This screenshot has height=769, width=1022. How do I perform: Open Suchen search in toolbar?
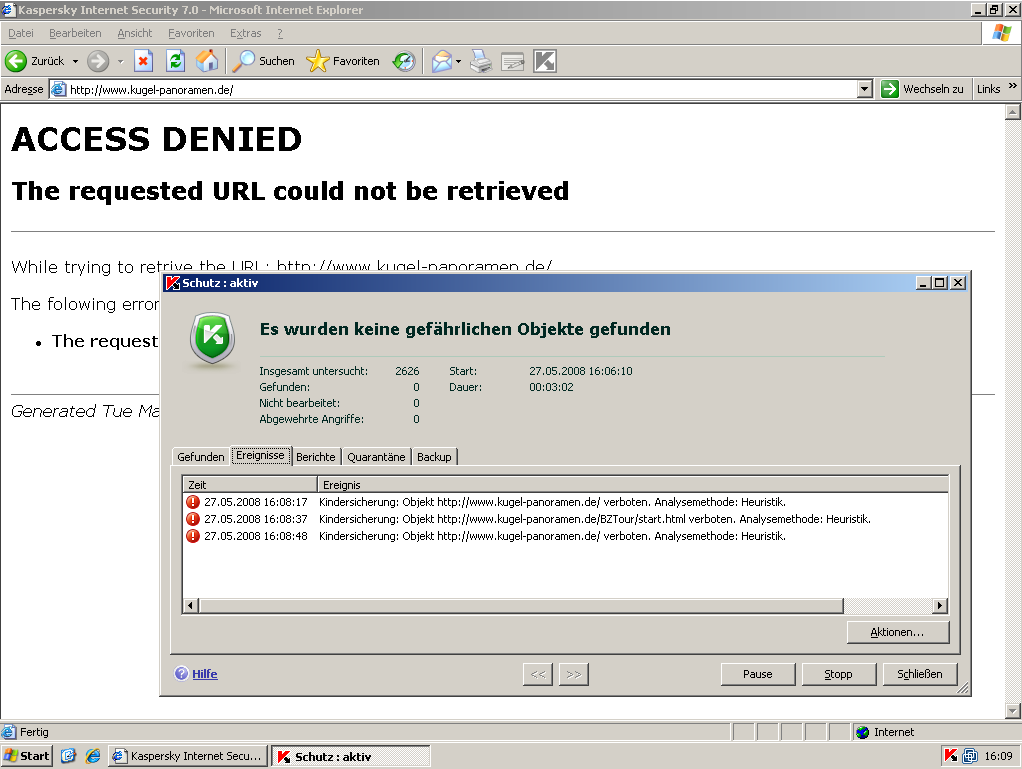point(264,61)
